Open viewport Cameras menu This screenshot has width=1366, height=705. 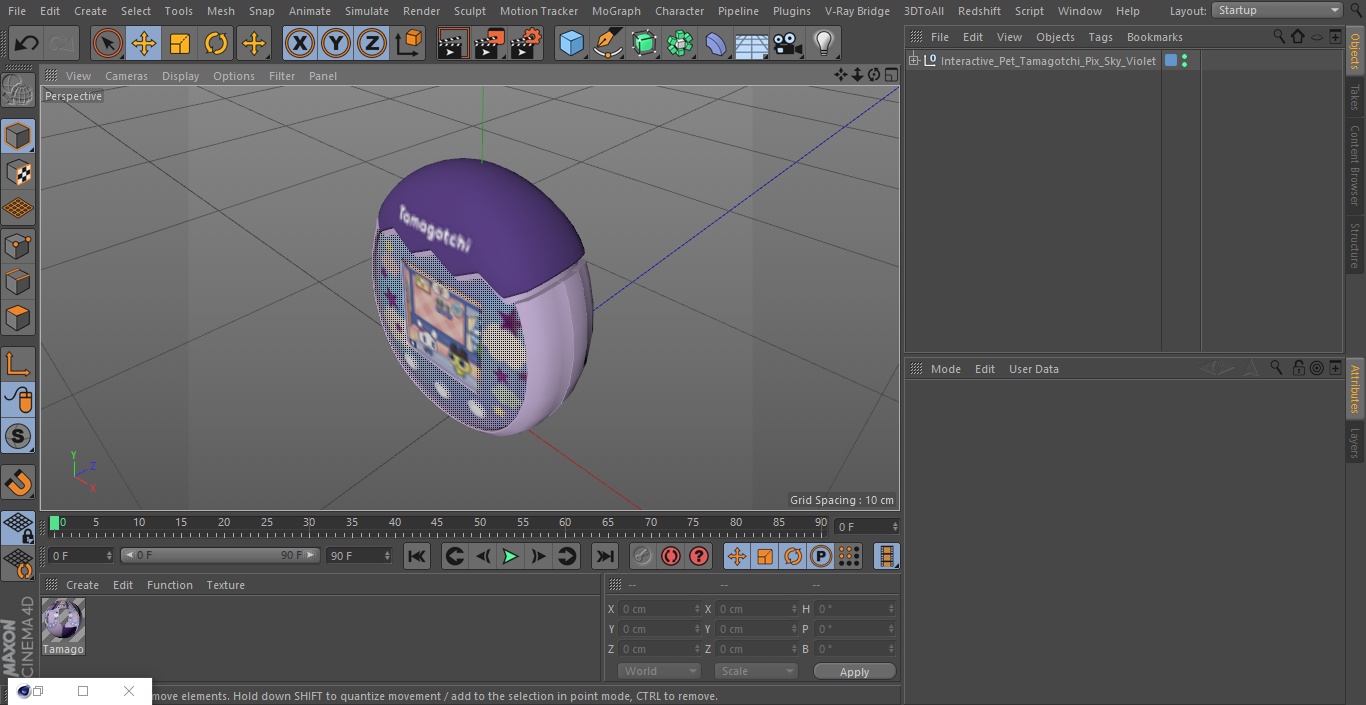[x=126, y=76]
